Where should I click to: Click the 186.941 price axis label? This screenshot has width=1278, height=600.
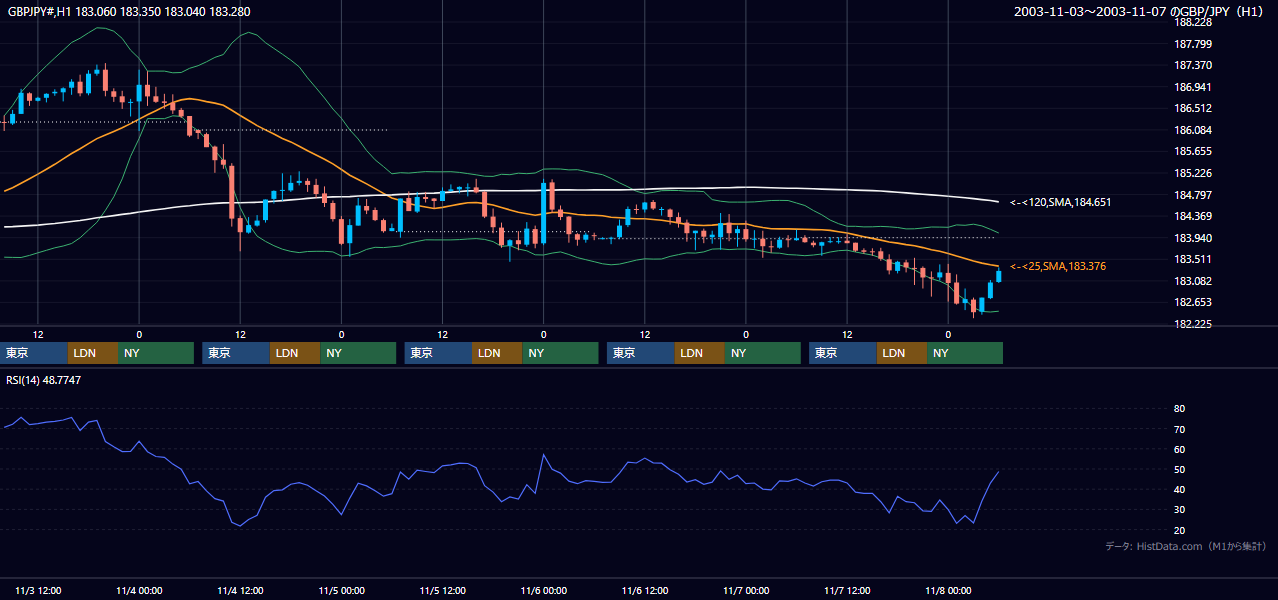coord(1192,87)
